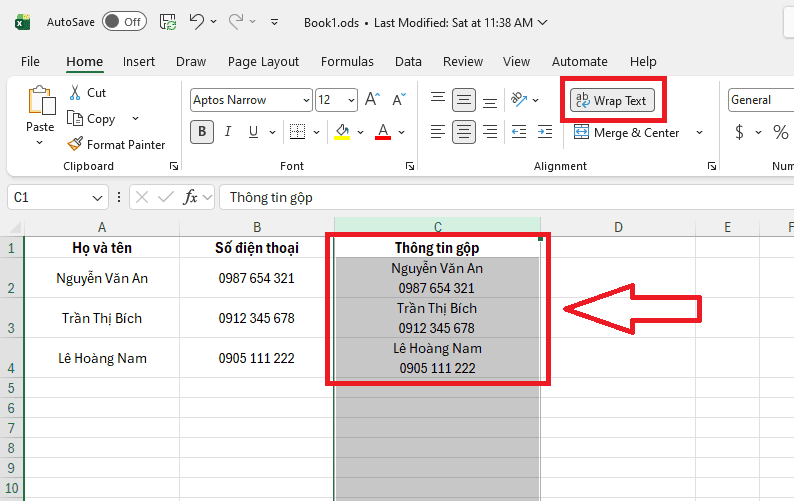Viewport: 794px width, 501px height.
Task: Expand Fill Color palette arrow
Action: [360, 132]
